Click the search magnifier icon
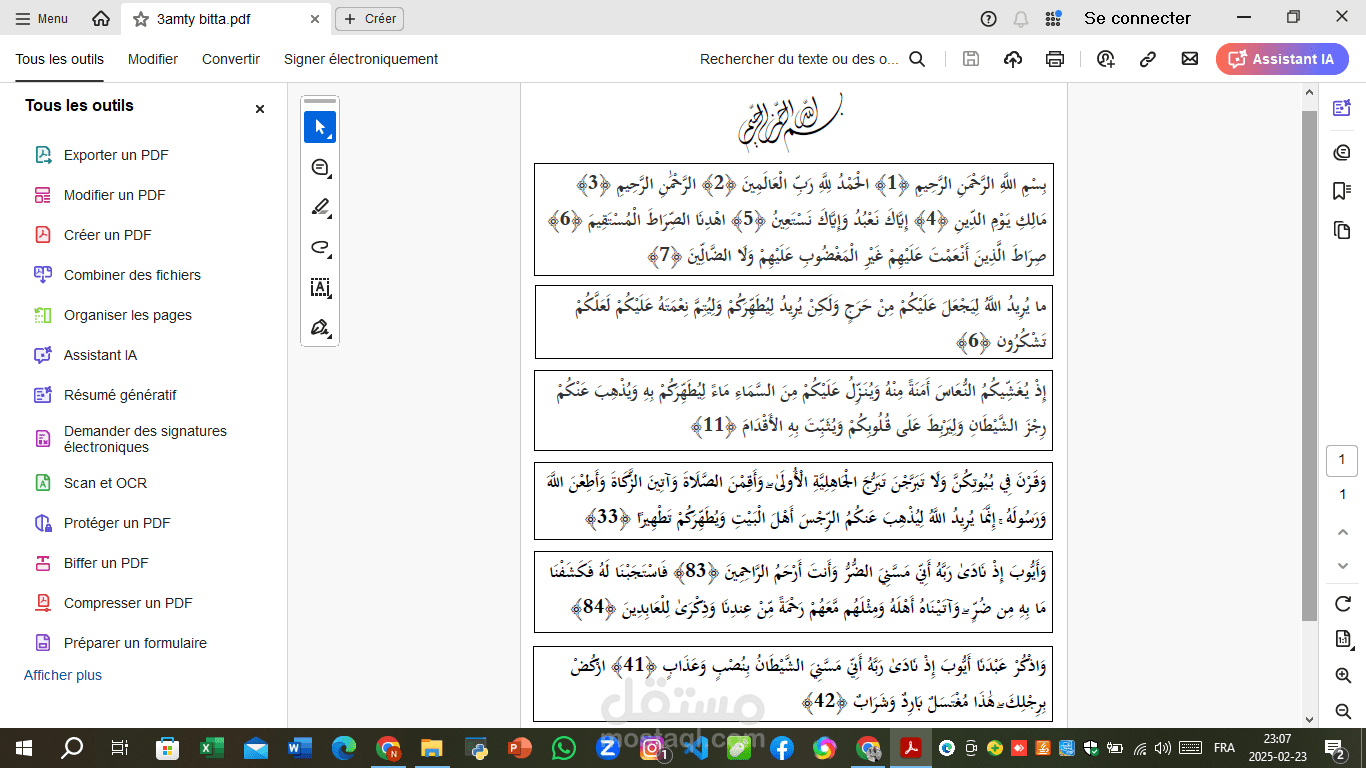The width and height of the screenshot is (1366, 768). (x=917, y=59)
